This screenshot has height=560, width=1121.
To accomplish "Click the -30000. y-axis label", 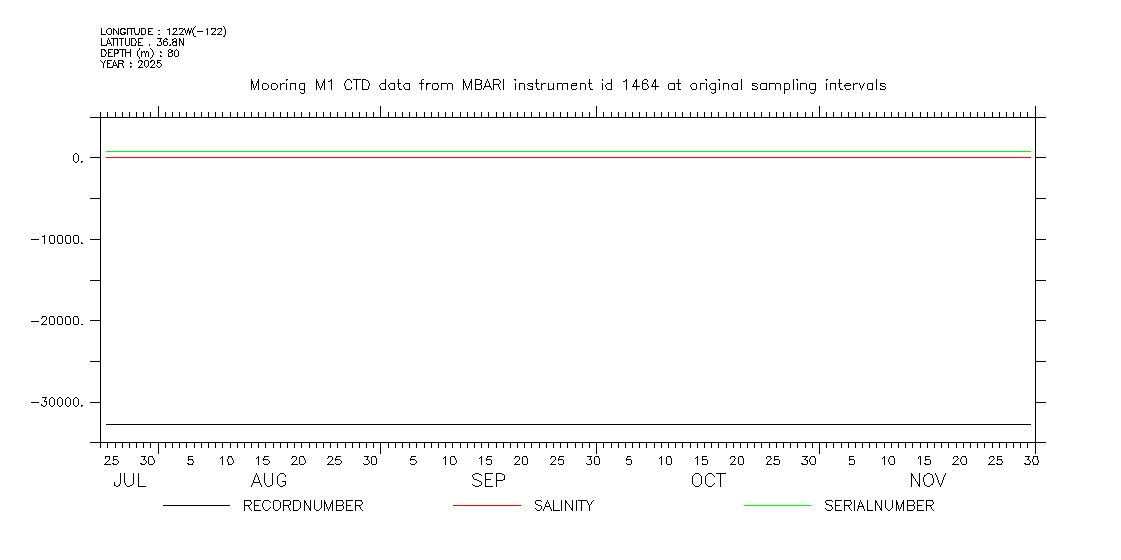I will (60, 403).
